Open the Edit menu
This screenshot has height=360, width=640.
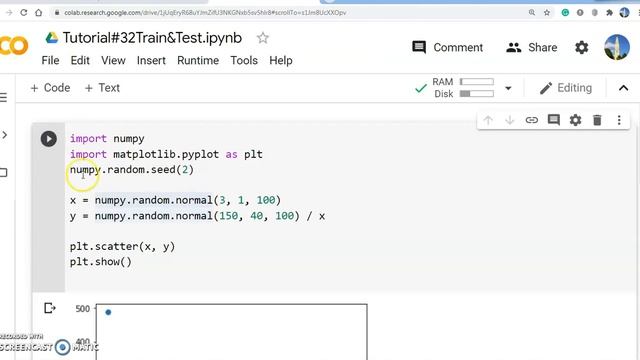(80, 60)
